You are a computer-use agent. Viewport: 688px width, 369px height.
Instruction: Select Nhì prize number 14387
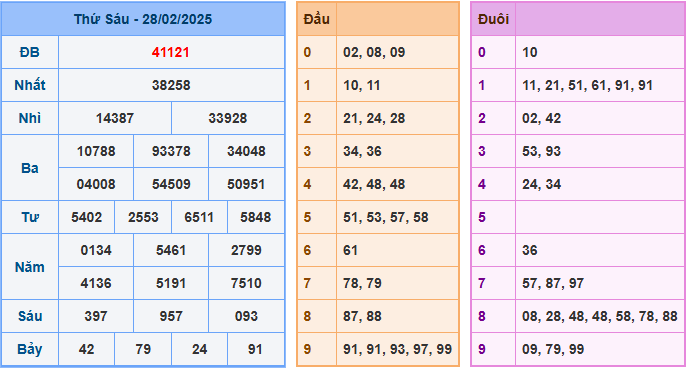[x=115, y=118]
